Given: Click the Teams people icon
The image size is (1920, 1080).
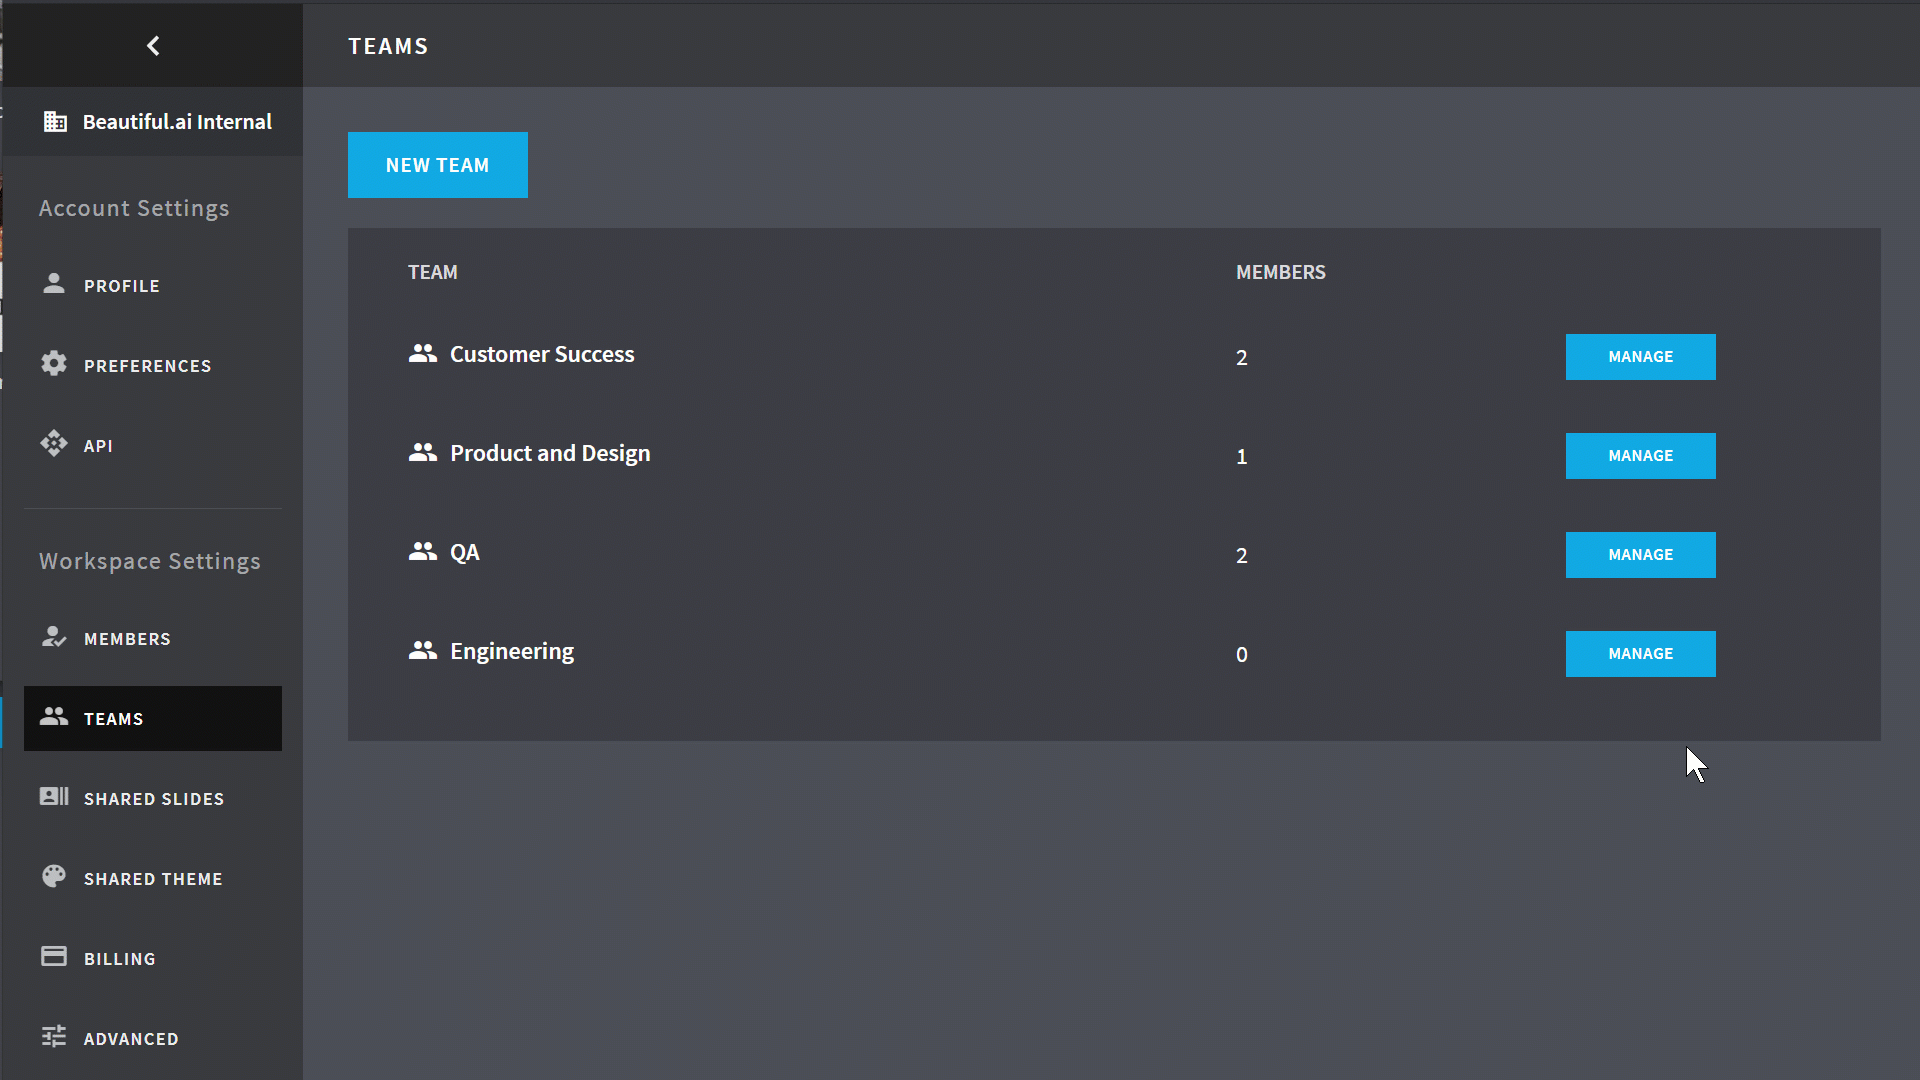Looking at the screenshot, I should click(x=54, y=717).
